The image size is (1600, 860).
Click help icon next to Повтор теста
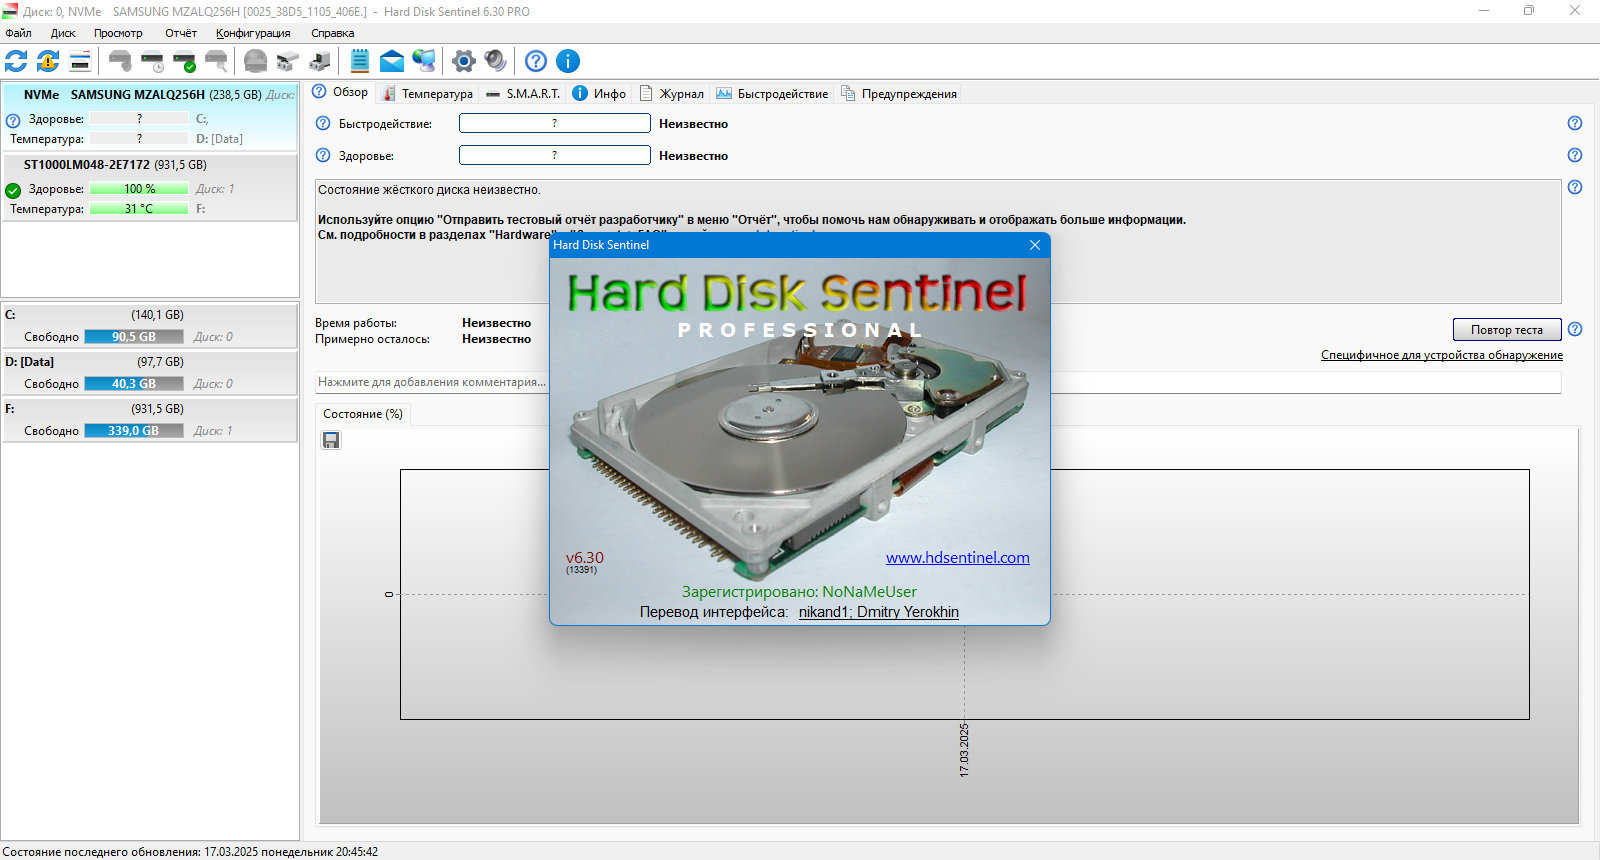pyautogui.click(x=1575, y=329)
